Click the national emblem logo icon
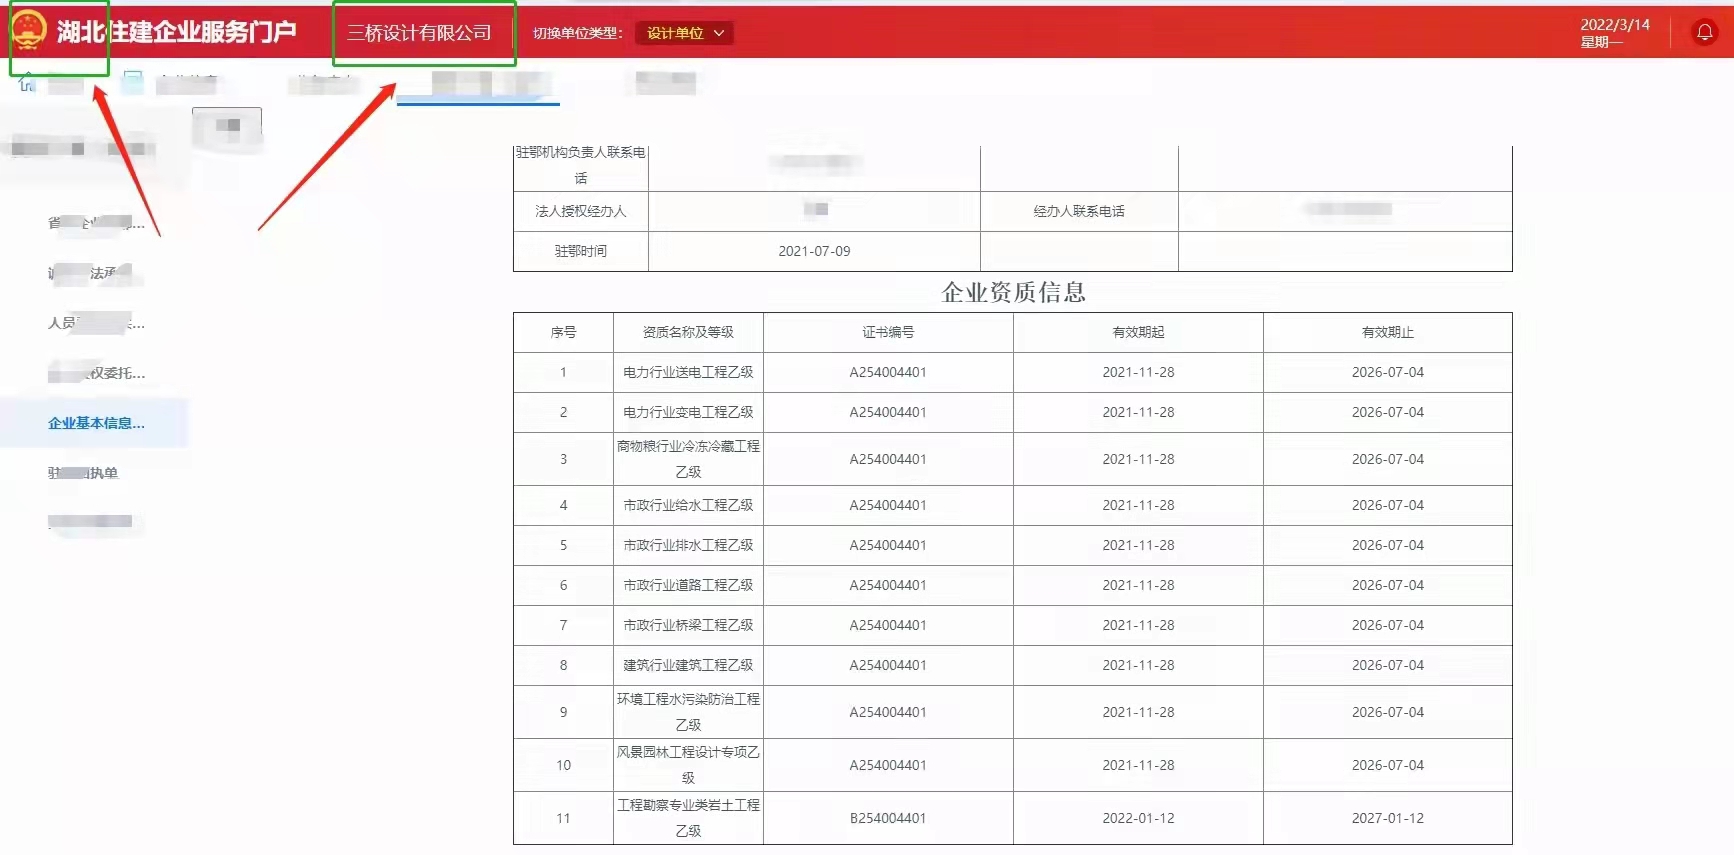The width and height of the screenshot is (1734, 855). (29, 31)
